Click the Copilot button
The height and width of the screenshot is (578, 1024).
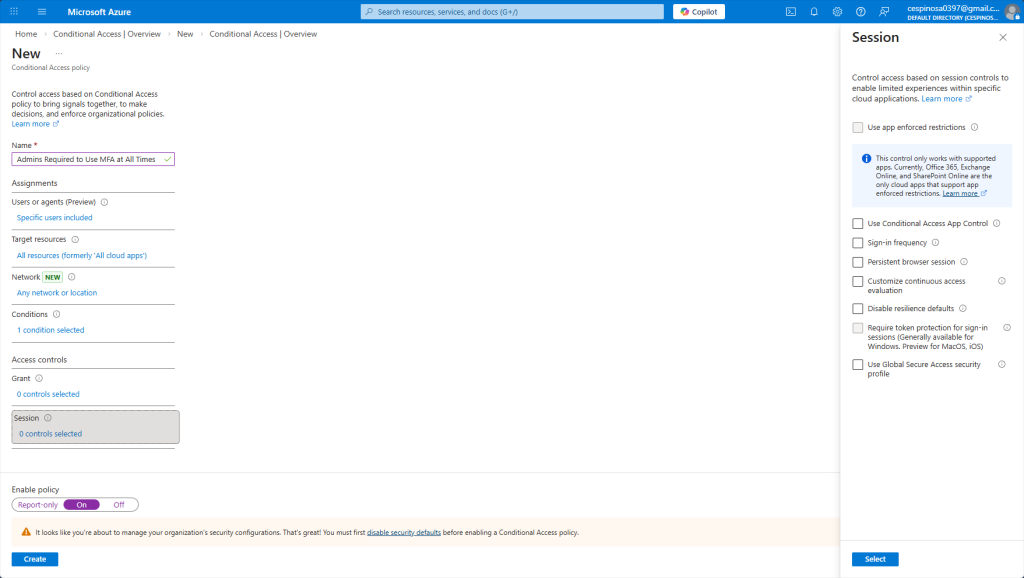coord(699,11)
